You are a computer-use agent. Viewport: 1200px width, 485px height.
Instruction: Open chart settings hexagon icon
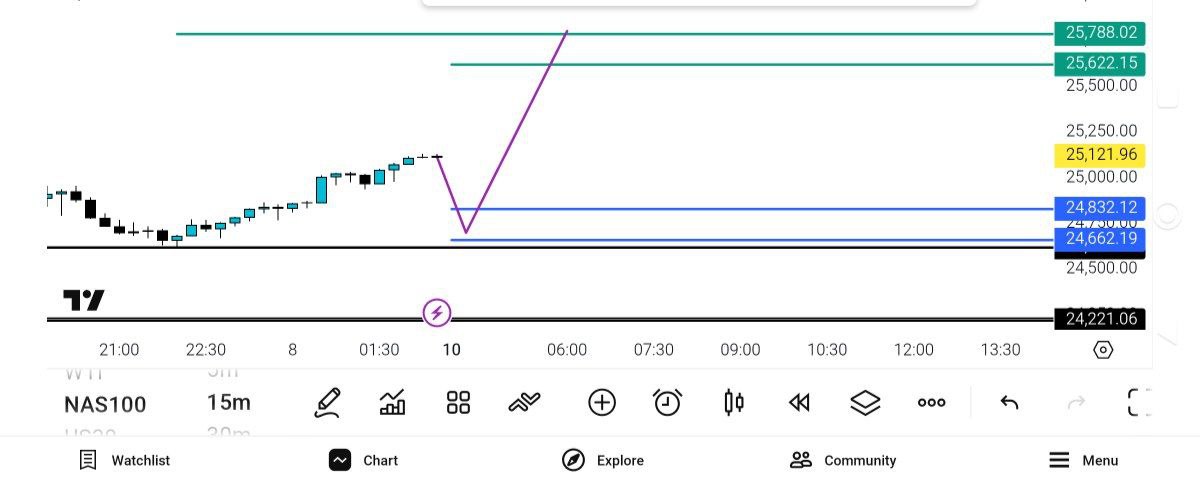click(1103, 350)
